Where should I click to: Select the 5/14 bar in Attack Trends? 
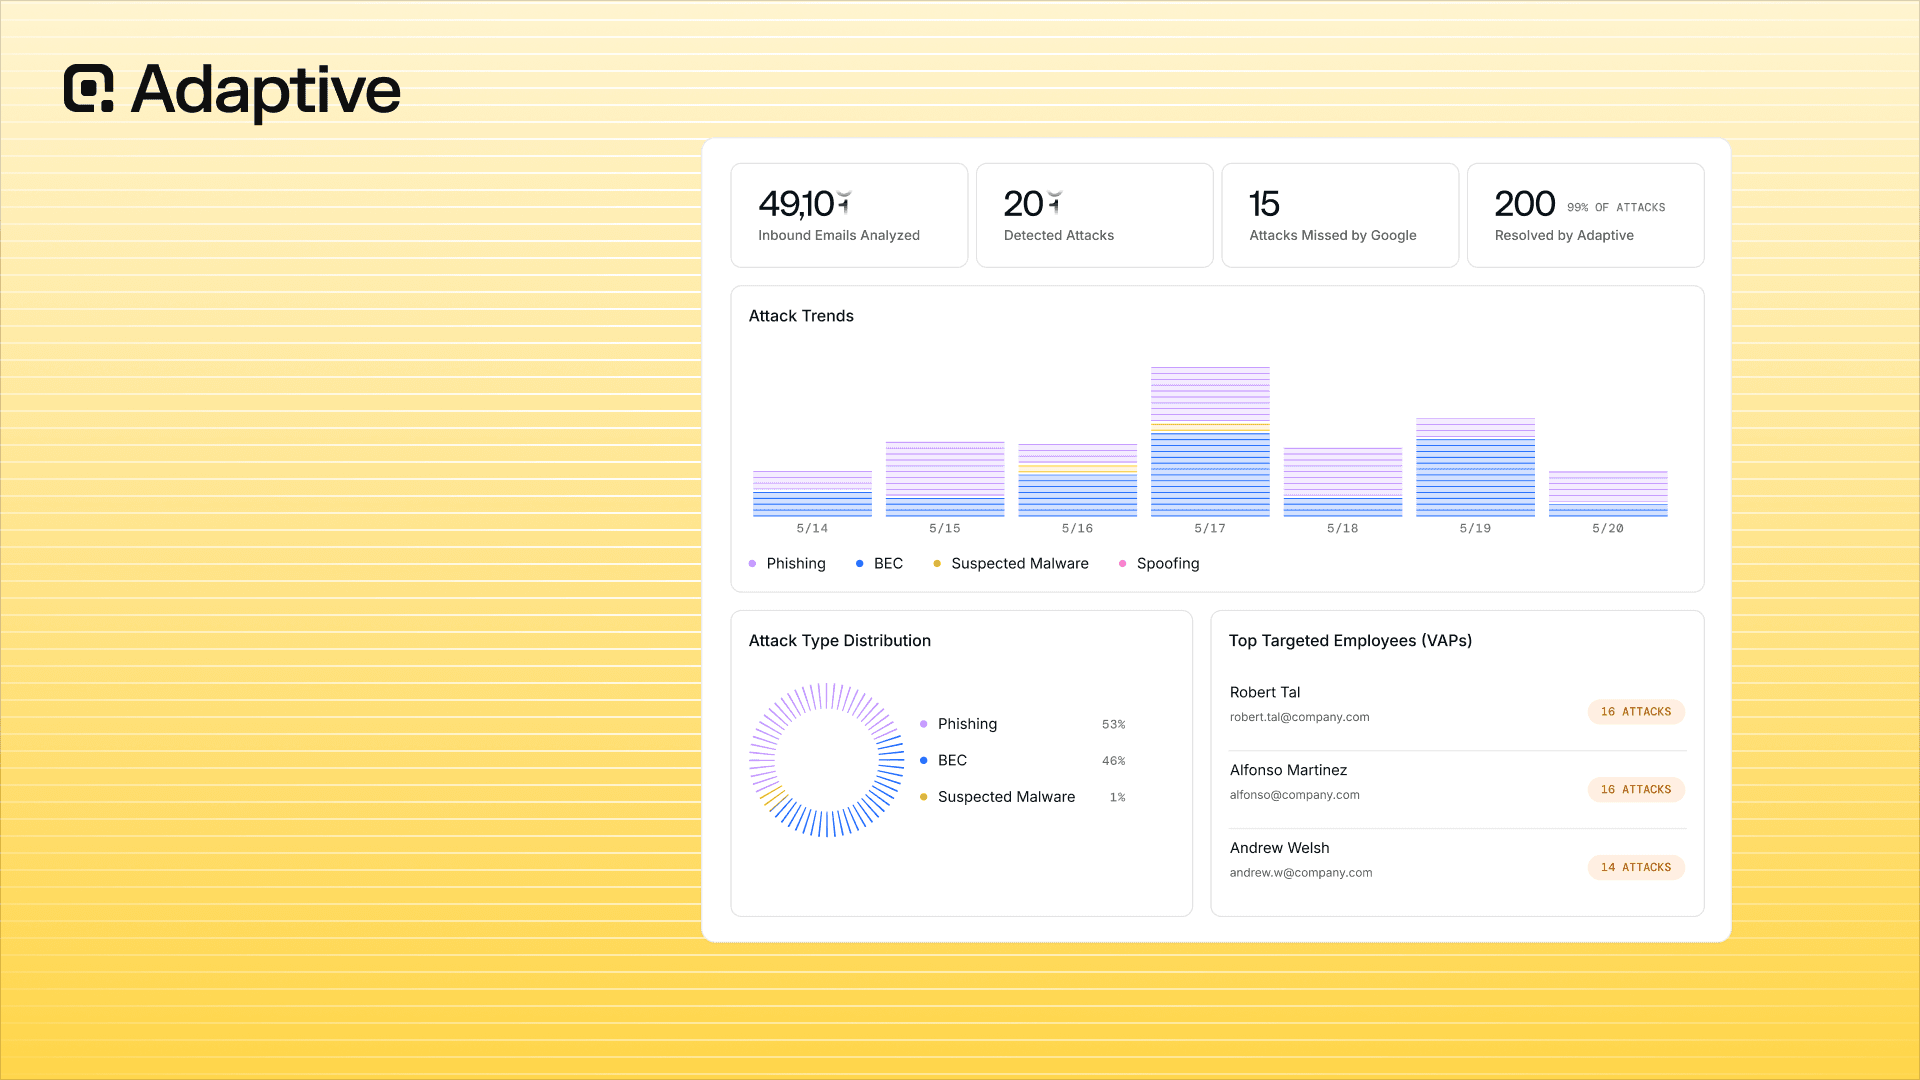tap(812, 493)
